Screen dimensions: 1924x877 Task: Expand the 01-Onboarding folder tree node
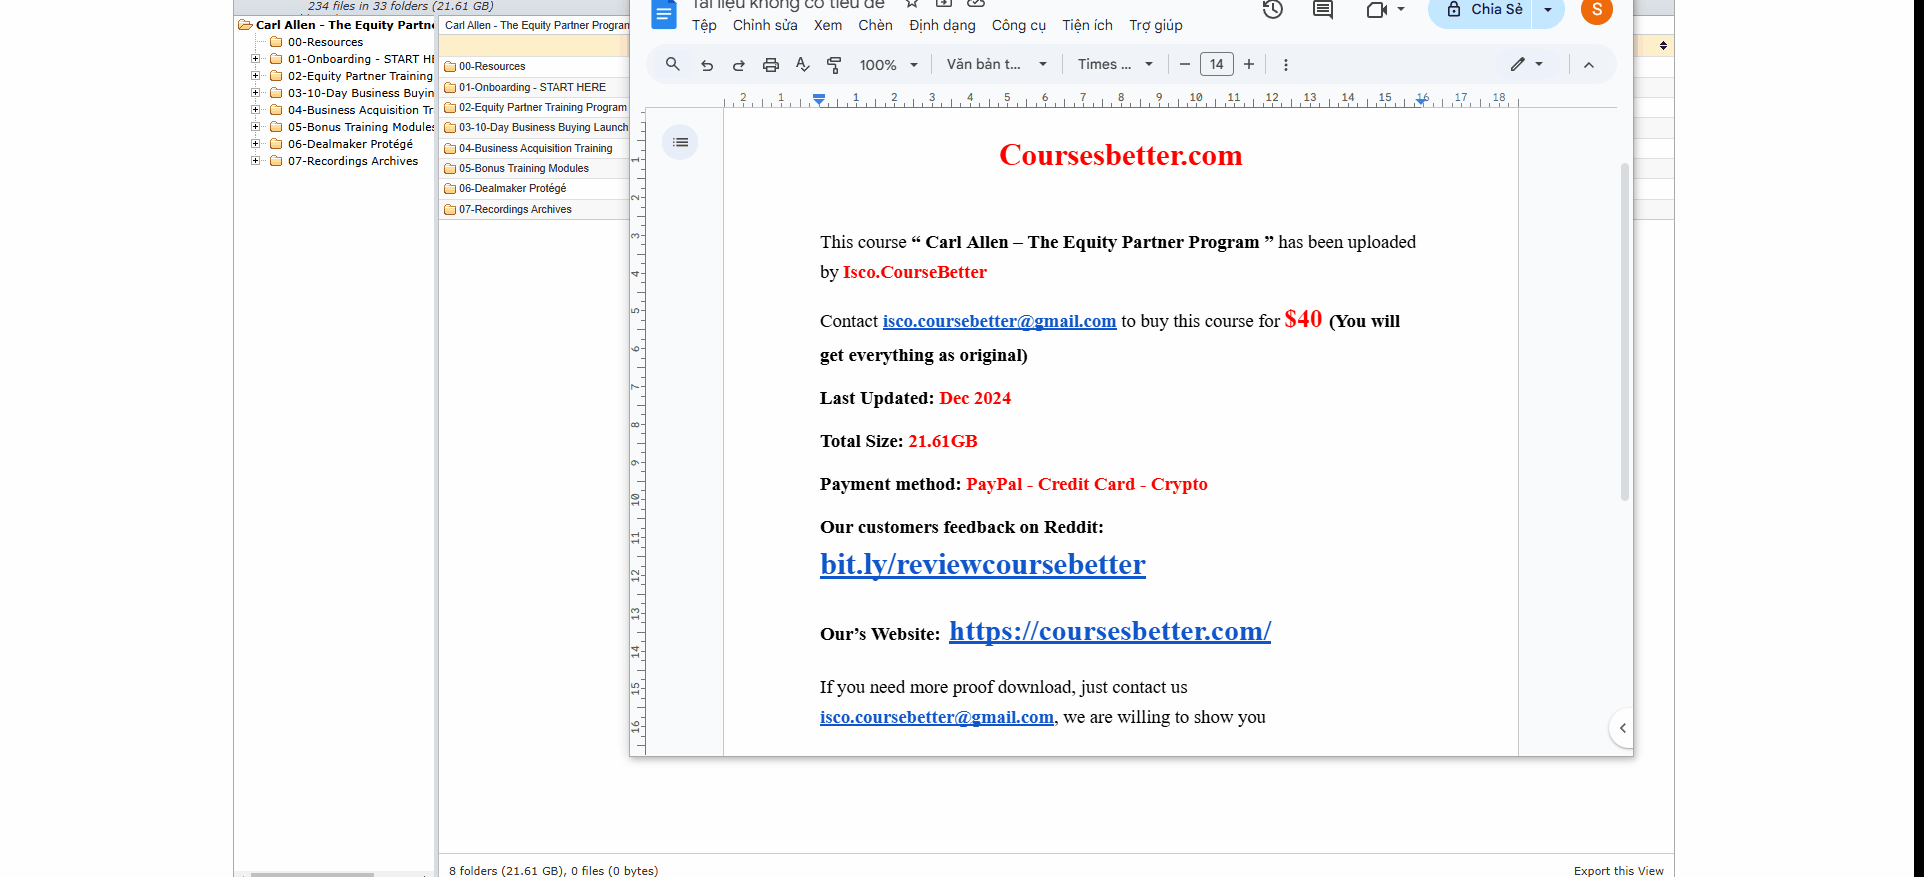pos(256,59)
